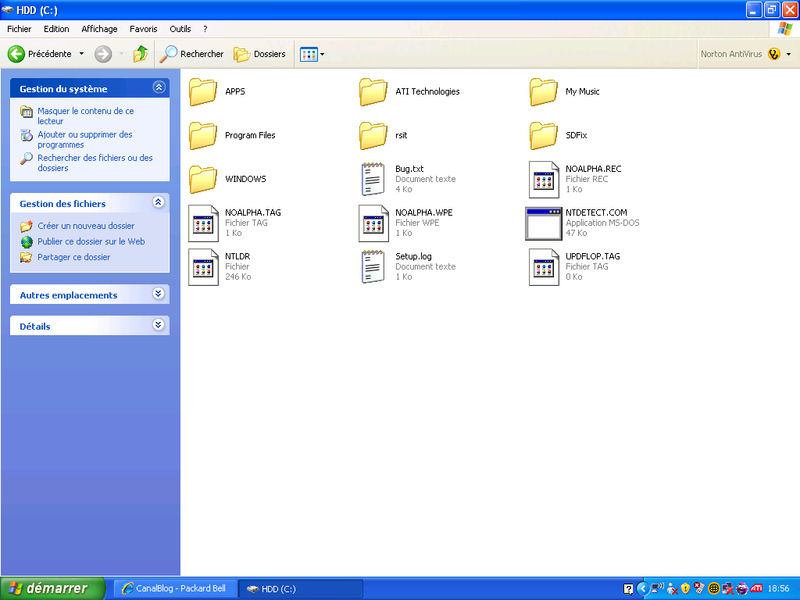Switch to CanalBlog - Packard Bell taskbar window
This screenshot has width=800, height=600.
[173, 588]
